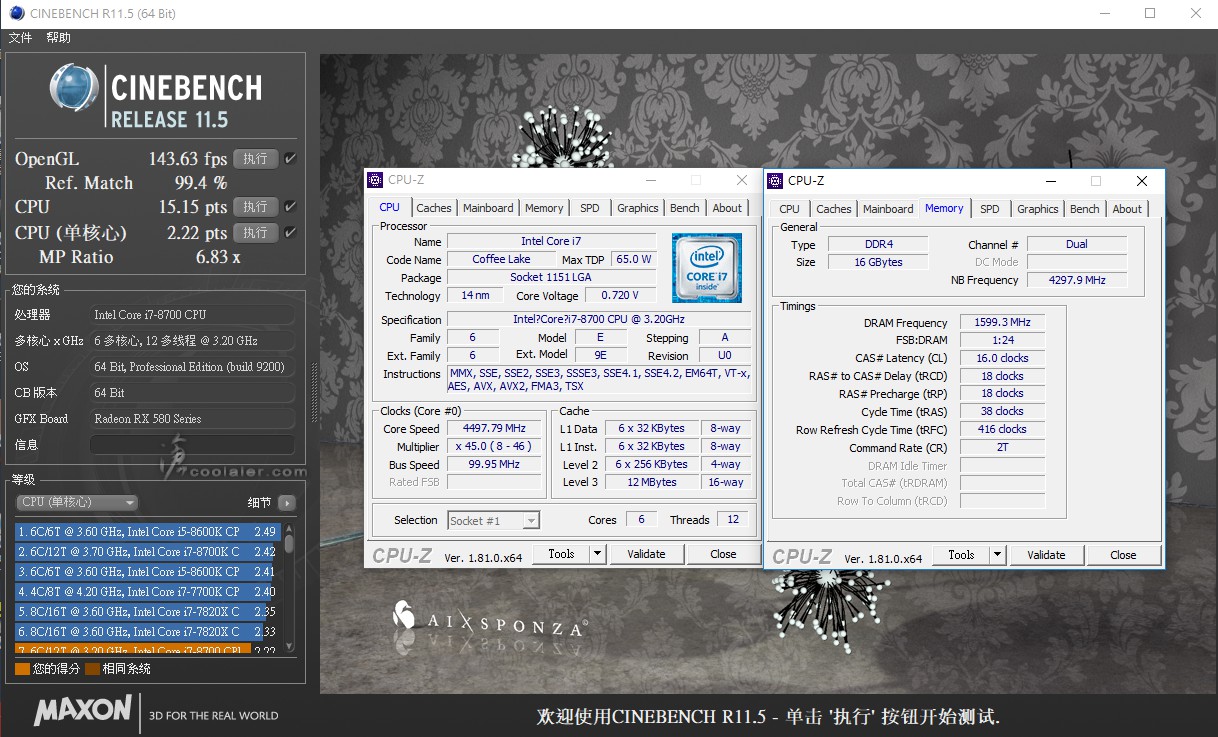This screenshot has height=737, width=1218.
Task: Select ranking row 5 Intel Core i7-7820X
Action: coord(147,612)
